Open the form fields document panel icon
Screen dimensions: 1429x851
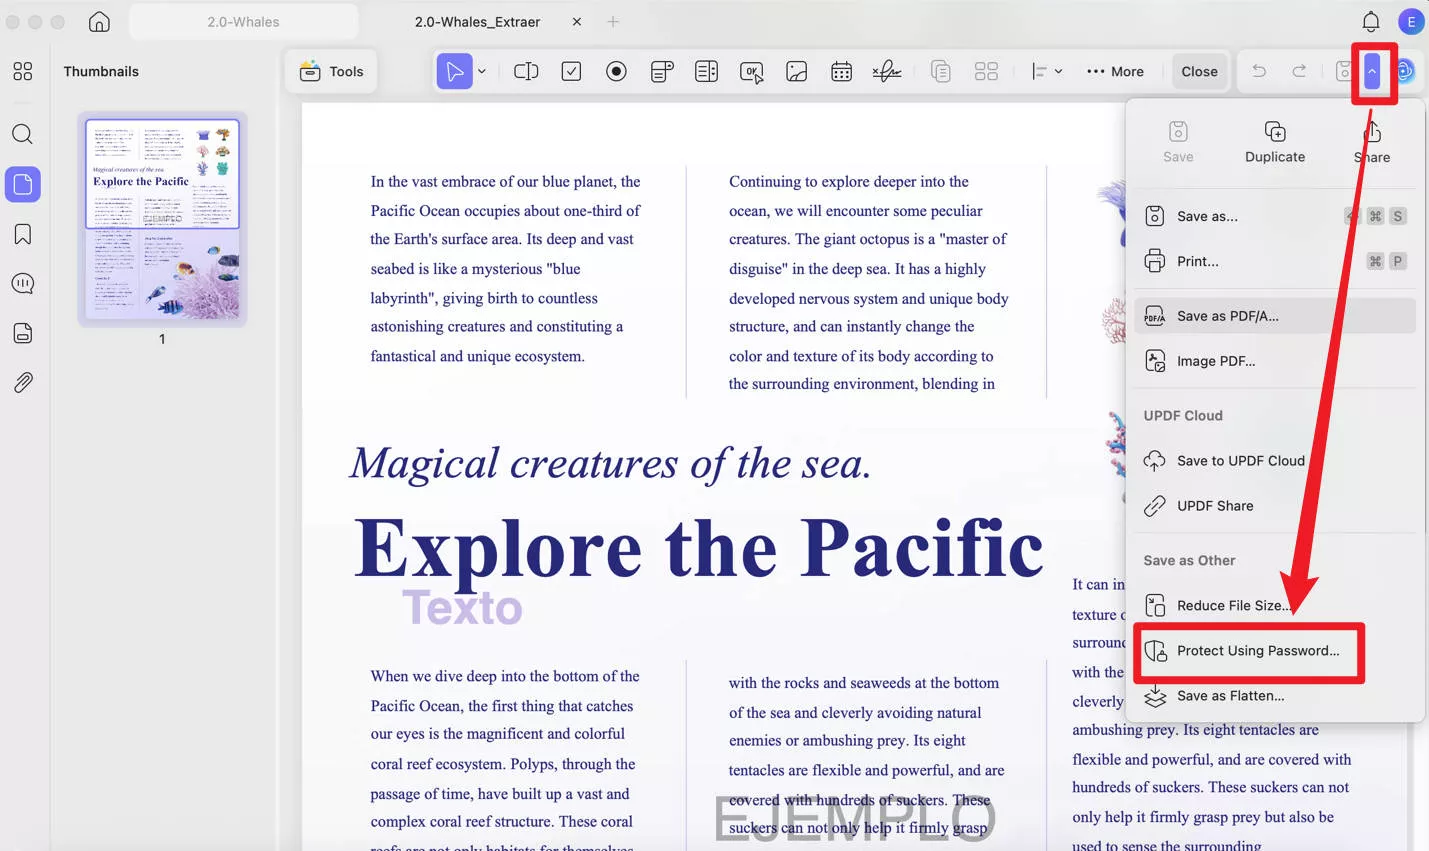pyautogui.click(x=22, y=333)
